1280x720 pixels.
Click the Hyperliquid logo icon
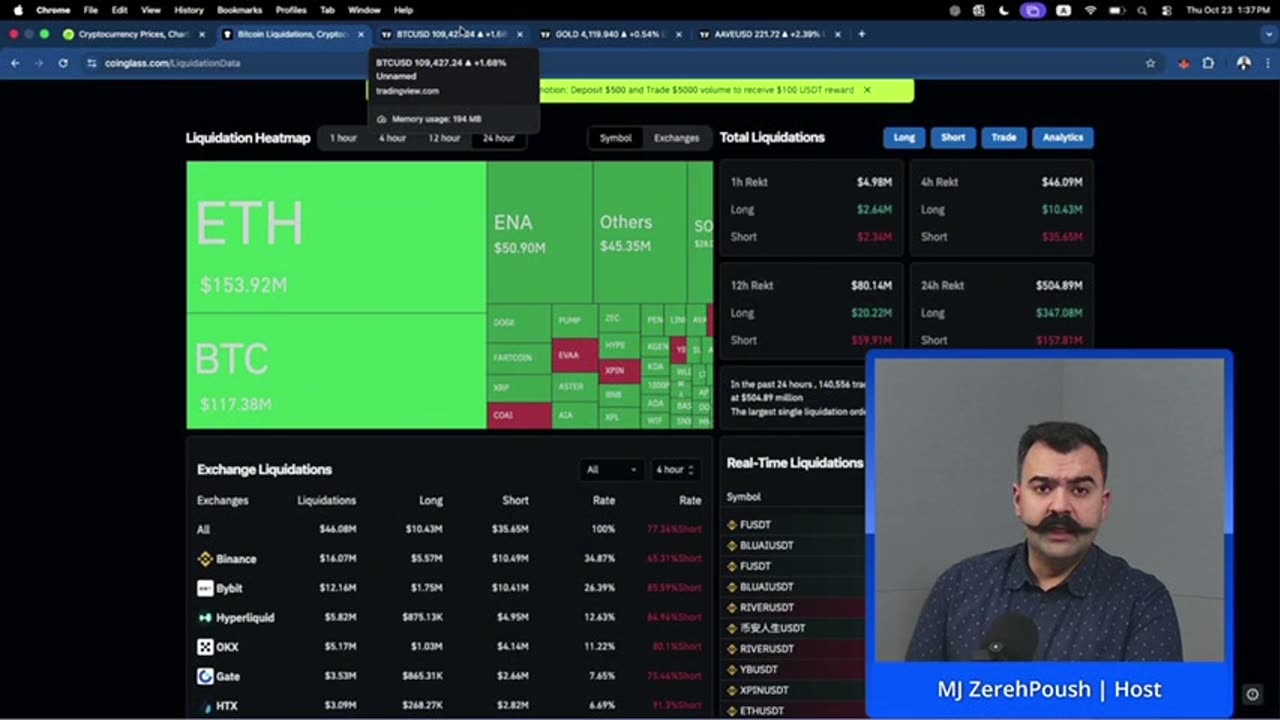[x=205, y=617]
